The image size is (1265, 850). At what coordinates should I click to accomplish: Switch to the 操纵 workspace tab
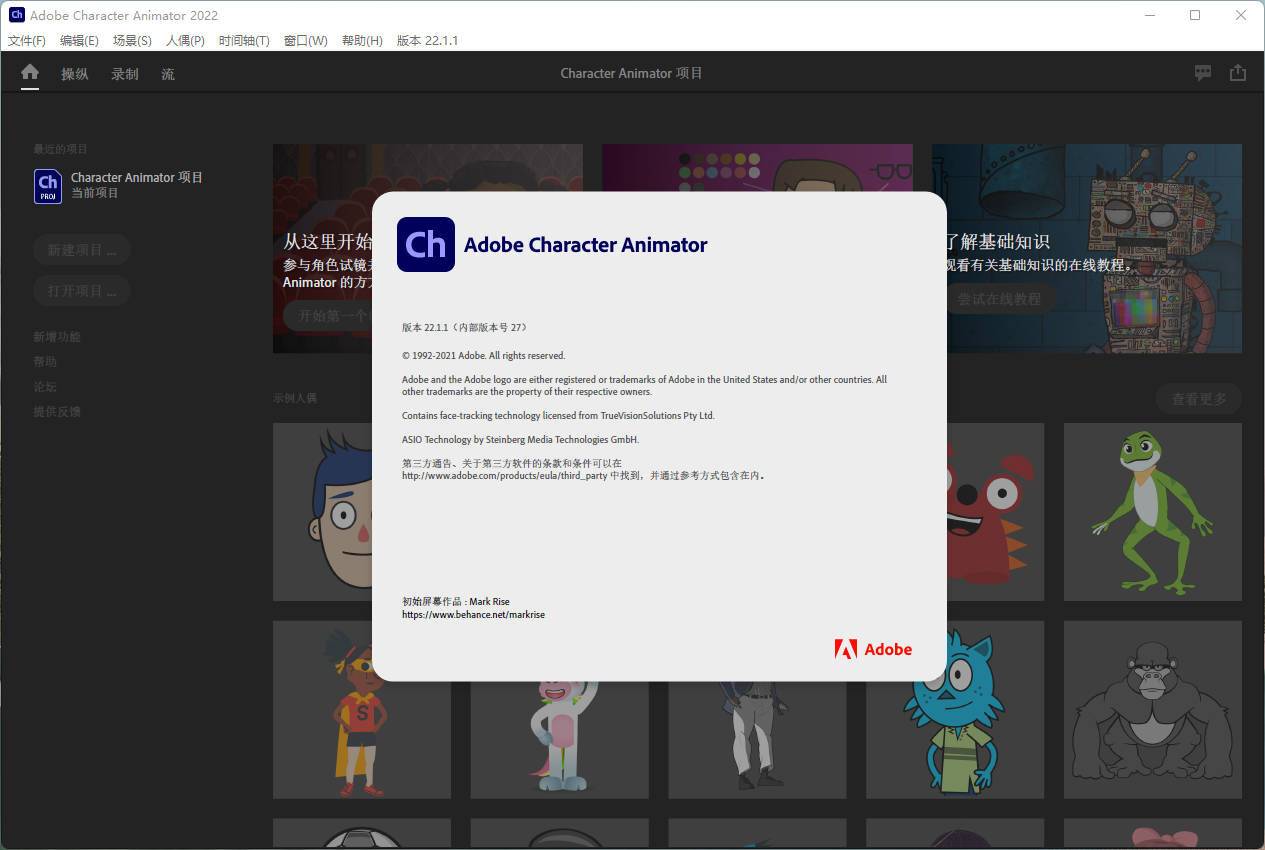click(75, 74)
